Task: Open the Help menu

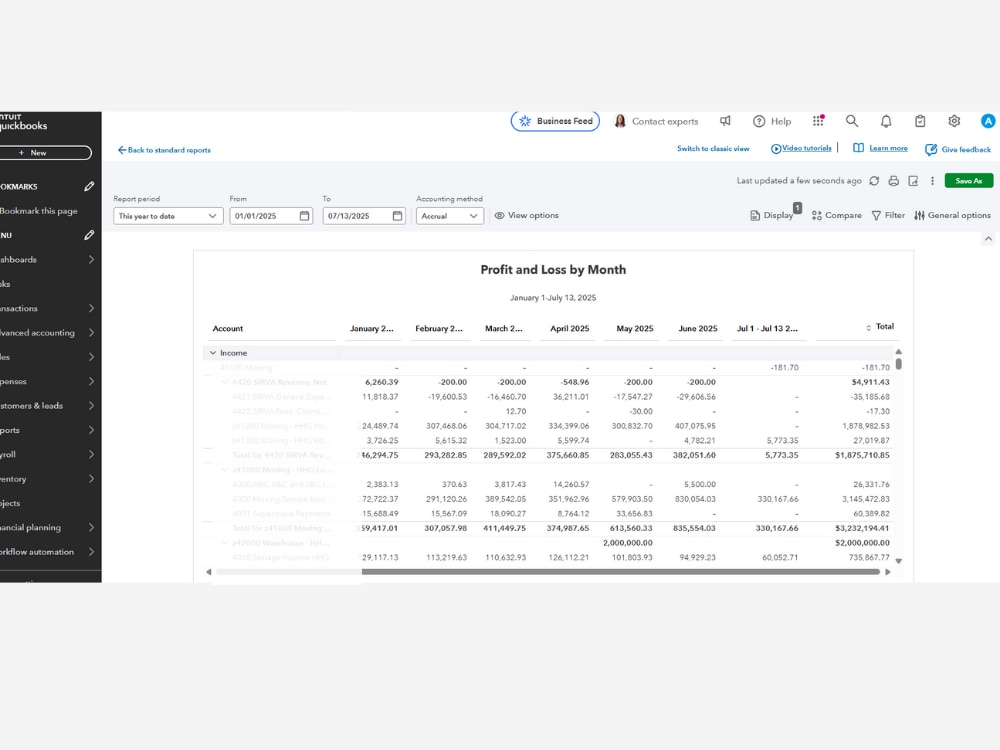Action: [772, 121]
